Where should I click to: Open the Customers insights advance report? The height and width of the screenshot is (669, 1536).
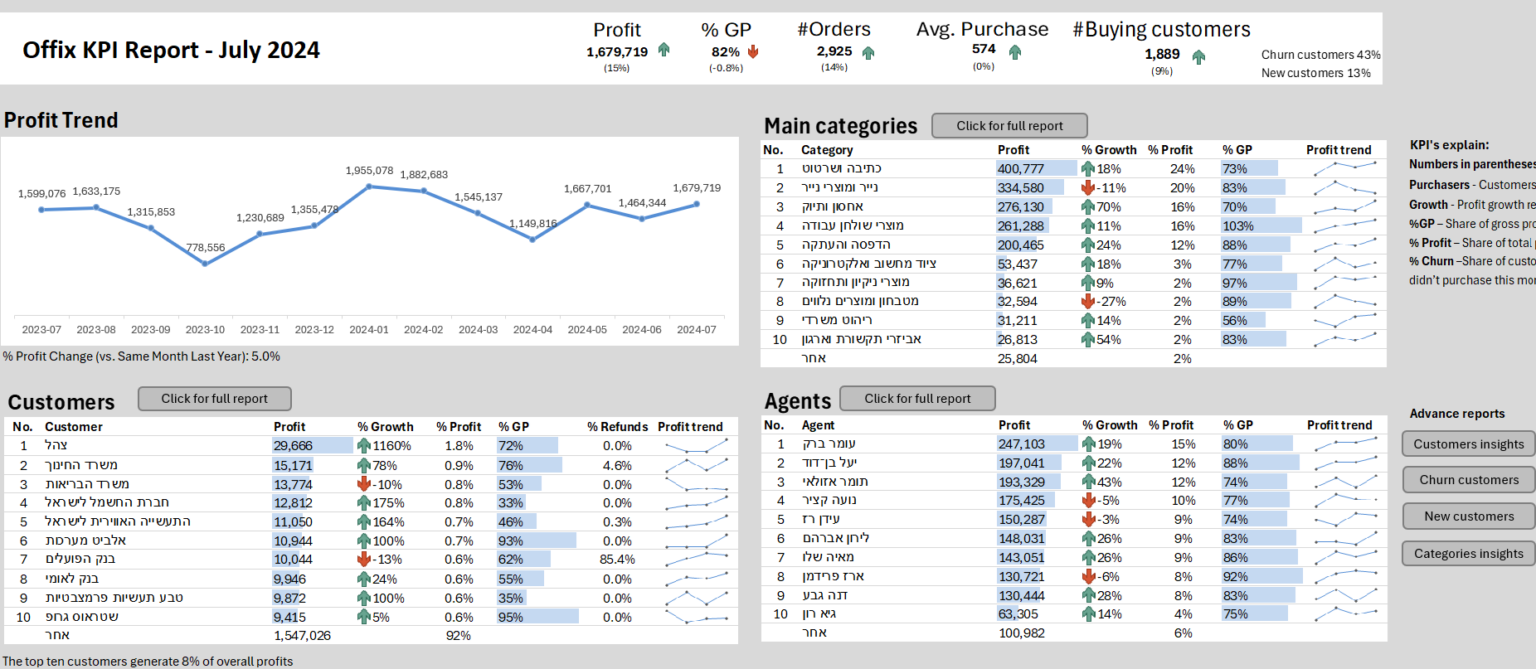click(1468, 444)
